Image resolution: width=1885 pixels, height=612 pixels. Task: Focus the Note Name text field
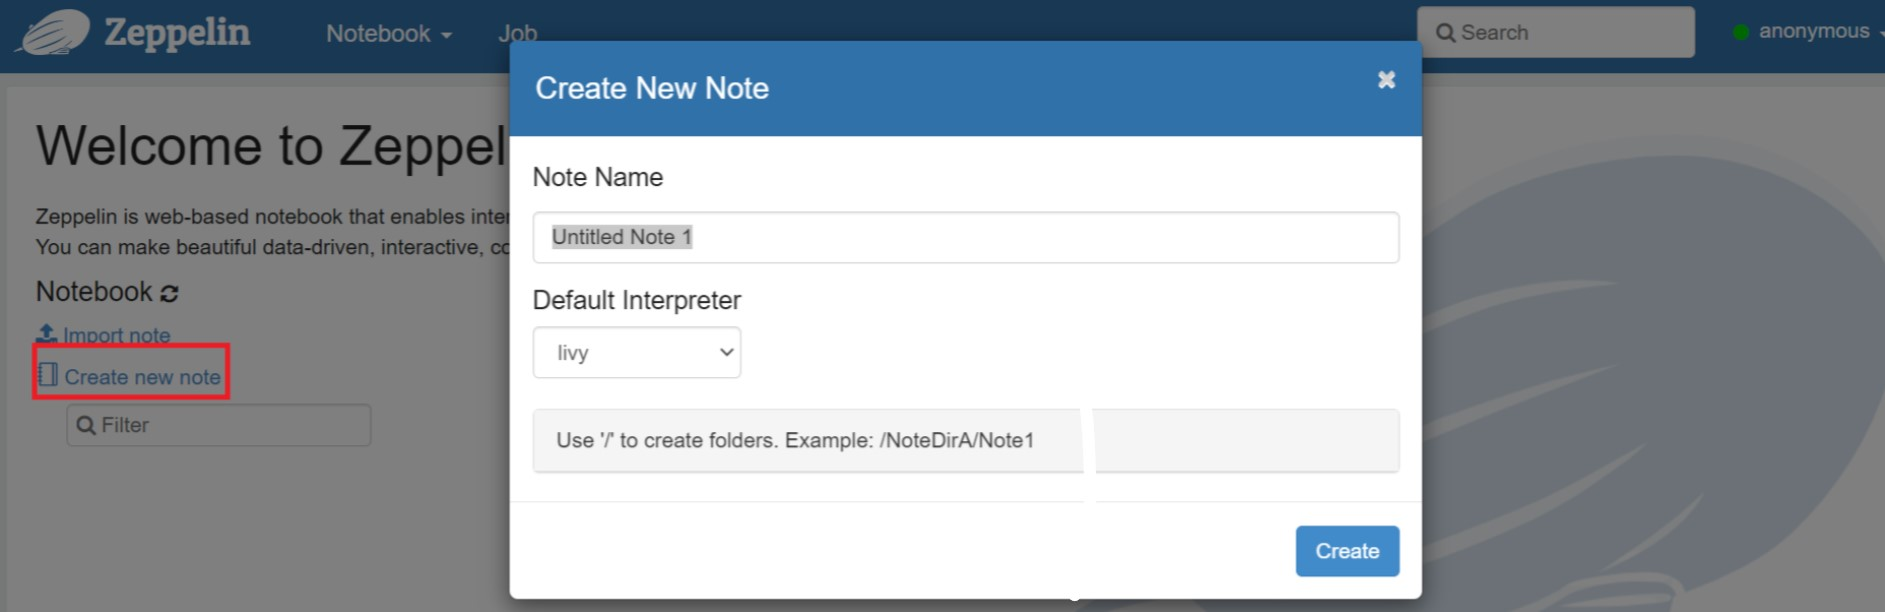click(965, 237)
